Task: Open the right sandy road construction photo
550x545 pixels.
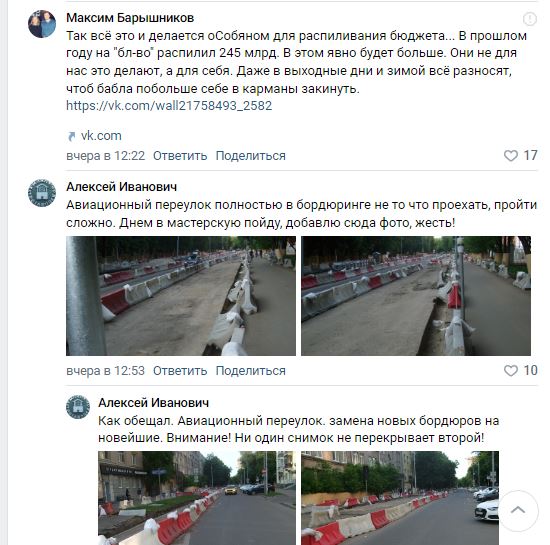Action: 416,296
